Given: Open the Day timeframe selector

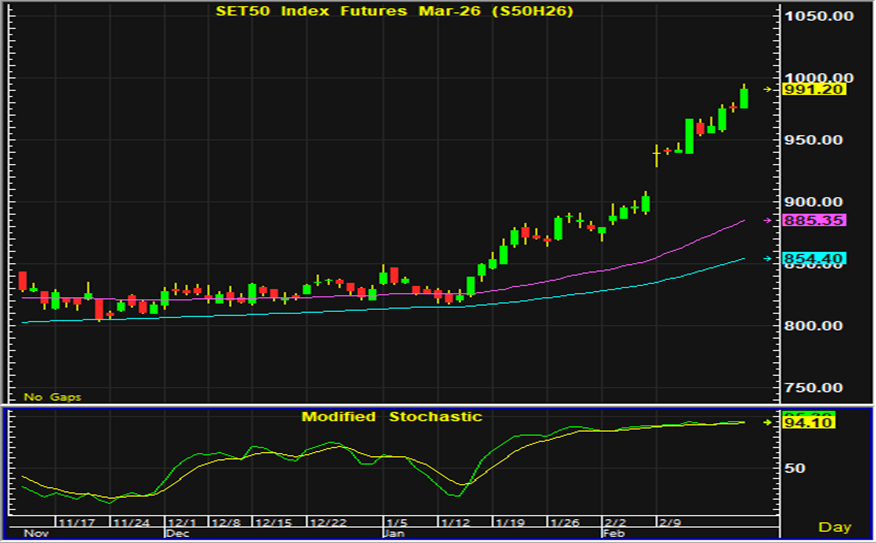Looking at the screenshot, I should [834, 526].
